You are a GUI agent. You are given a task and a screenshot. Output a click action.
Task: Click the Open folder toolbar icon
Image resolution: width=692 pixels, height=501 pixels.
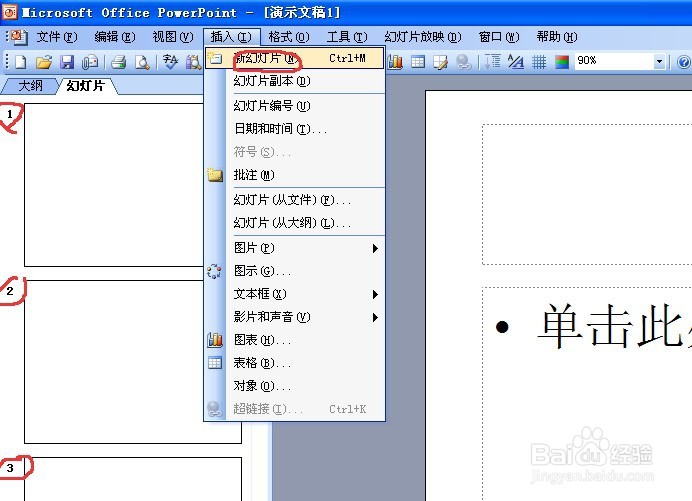[x=44, y=62]
